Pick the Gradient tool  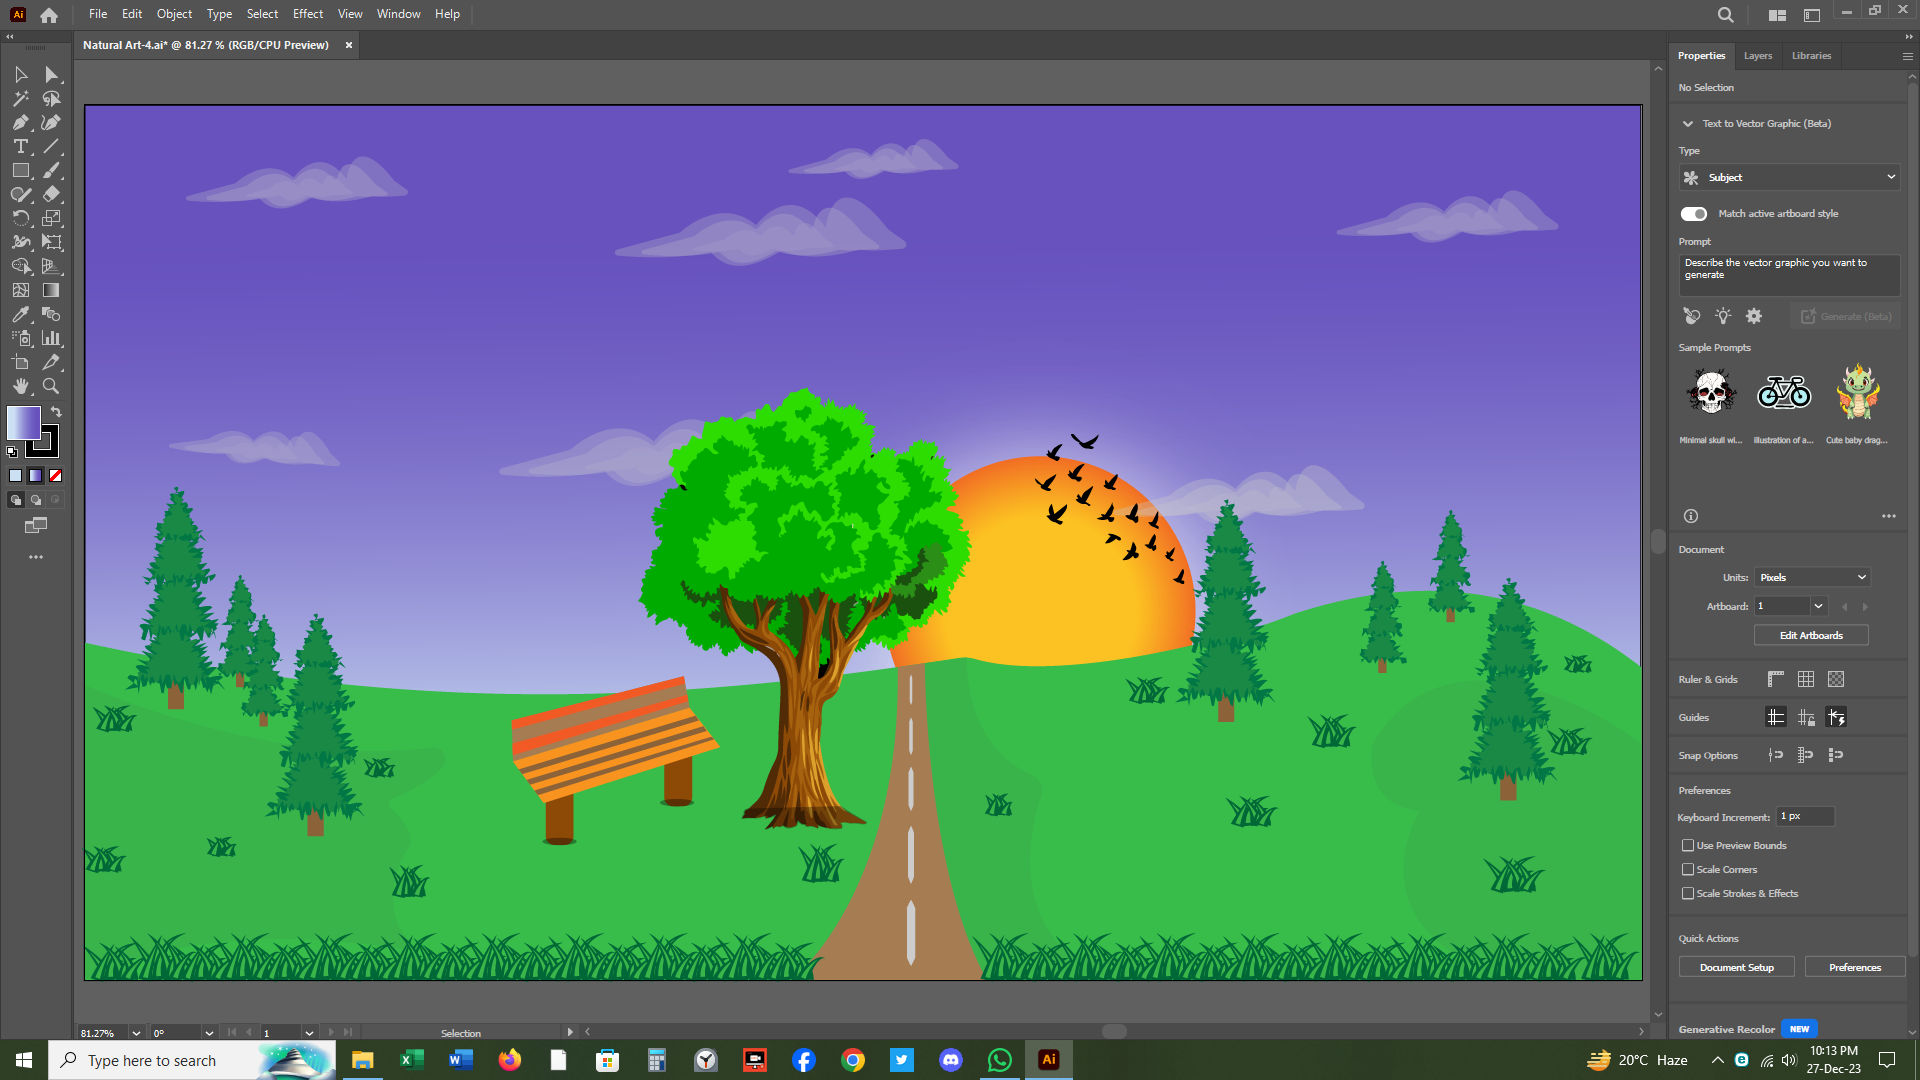point(51,291)
